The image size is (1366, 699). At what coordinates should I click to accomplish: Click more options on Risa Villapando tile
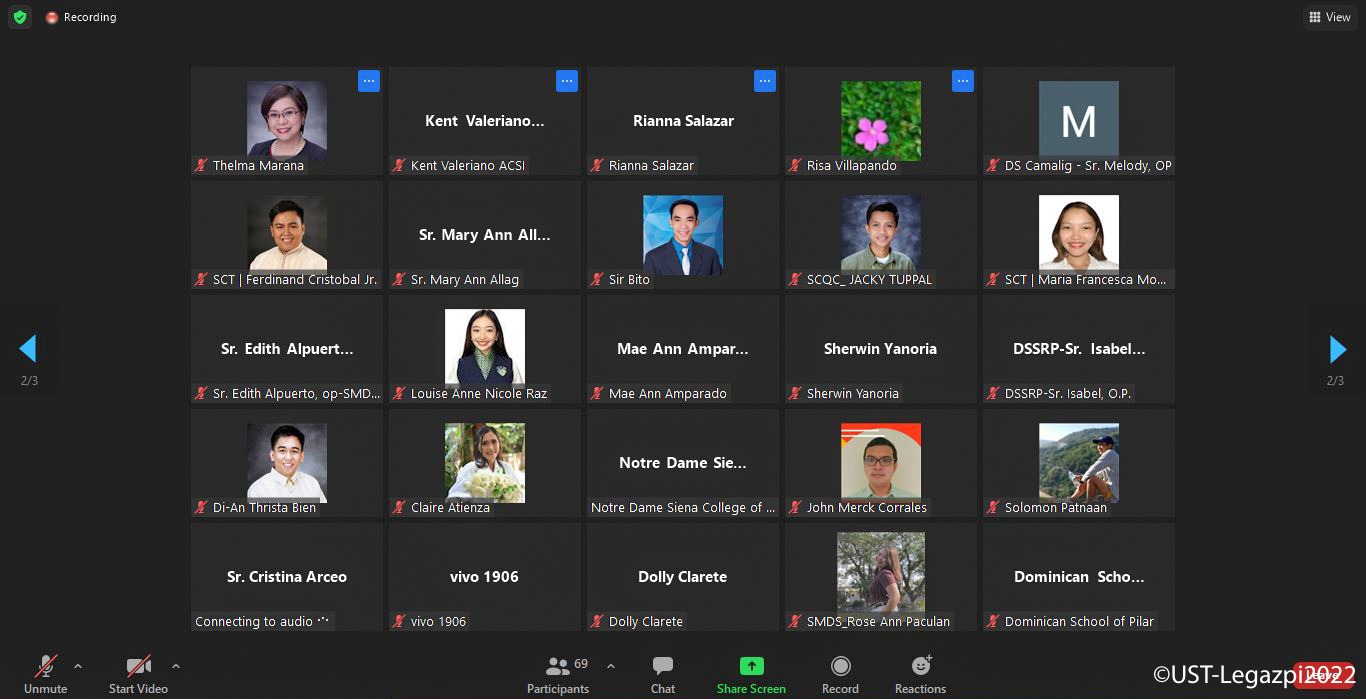coord(963,82)
